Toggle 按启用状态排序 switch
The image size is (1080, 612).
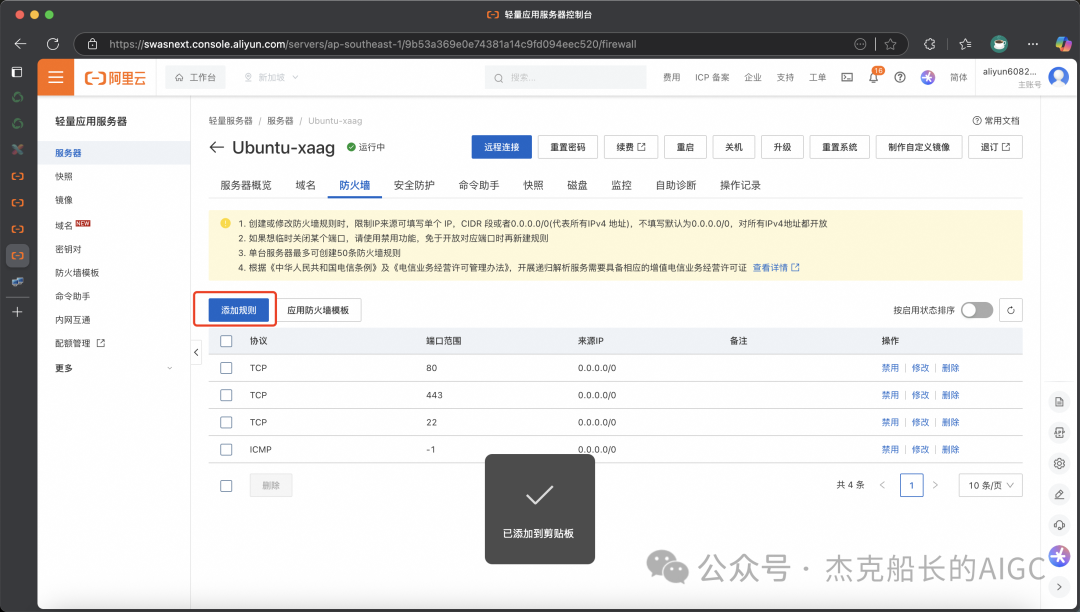coord(977,310)
